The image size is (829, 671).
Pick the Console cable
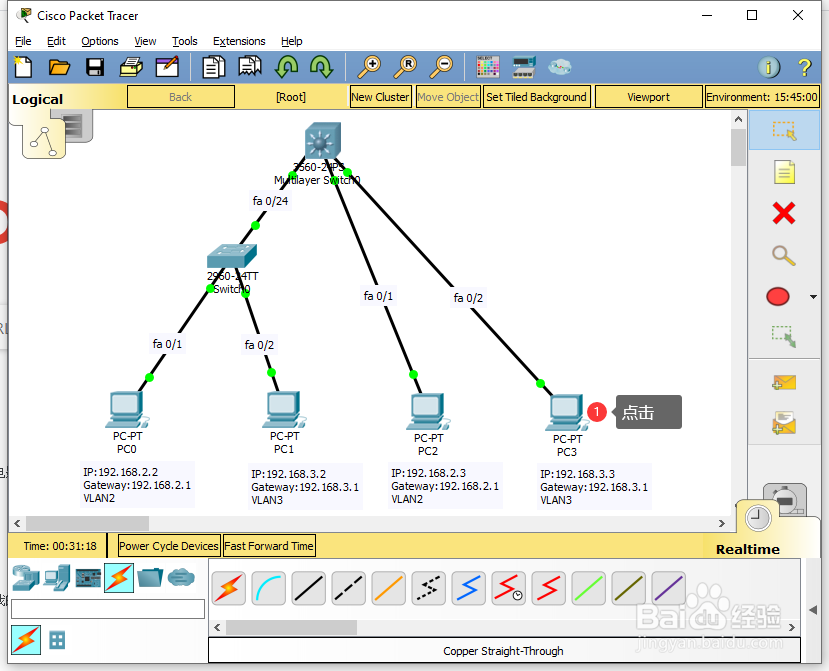(x=269, y=588)
